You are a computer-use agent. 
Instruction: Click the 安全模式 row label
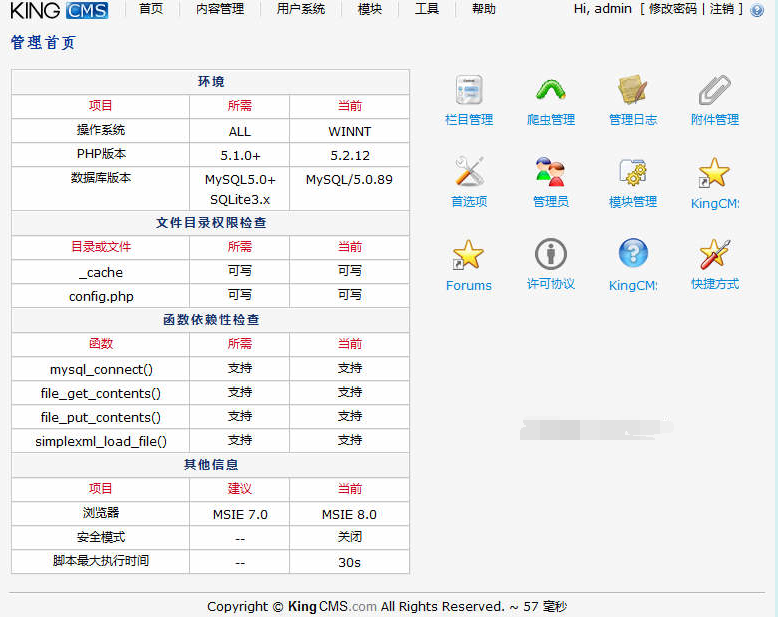pos(101,537)
